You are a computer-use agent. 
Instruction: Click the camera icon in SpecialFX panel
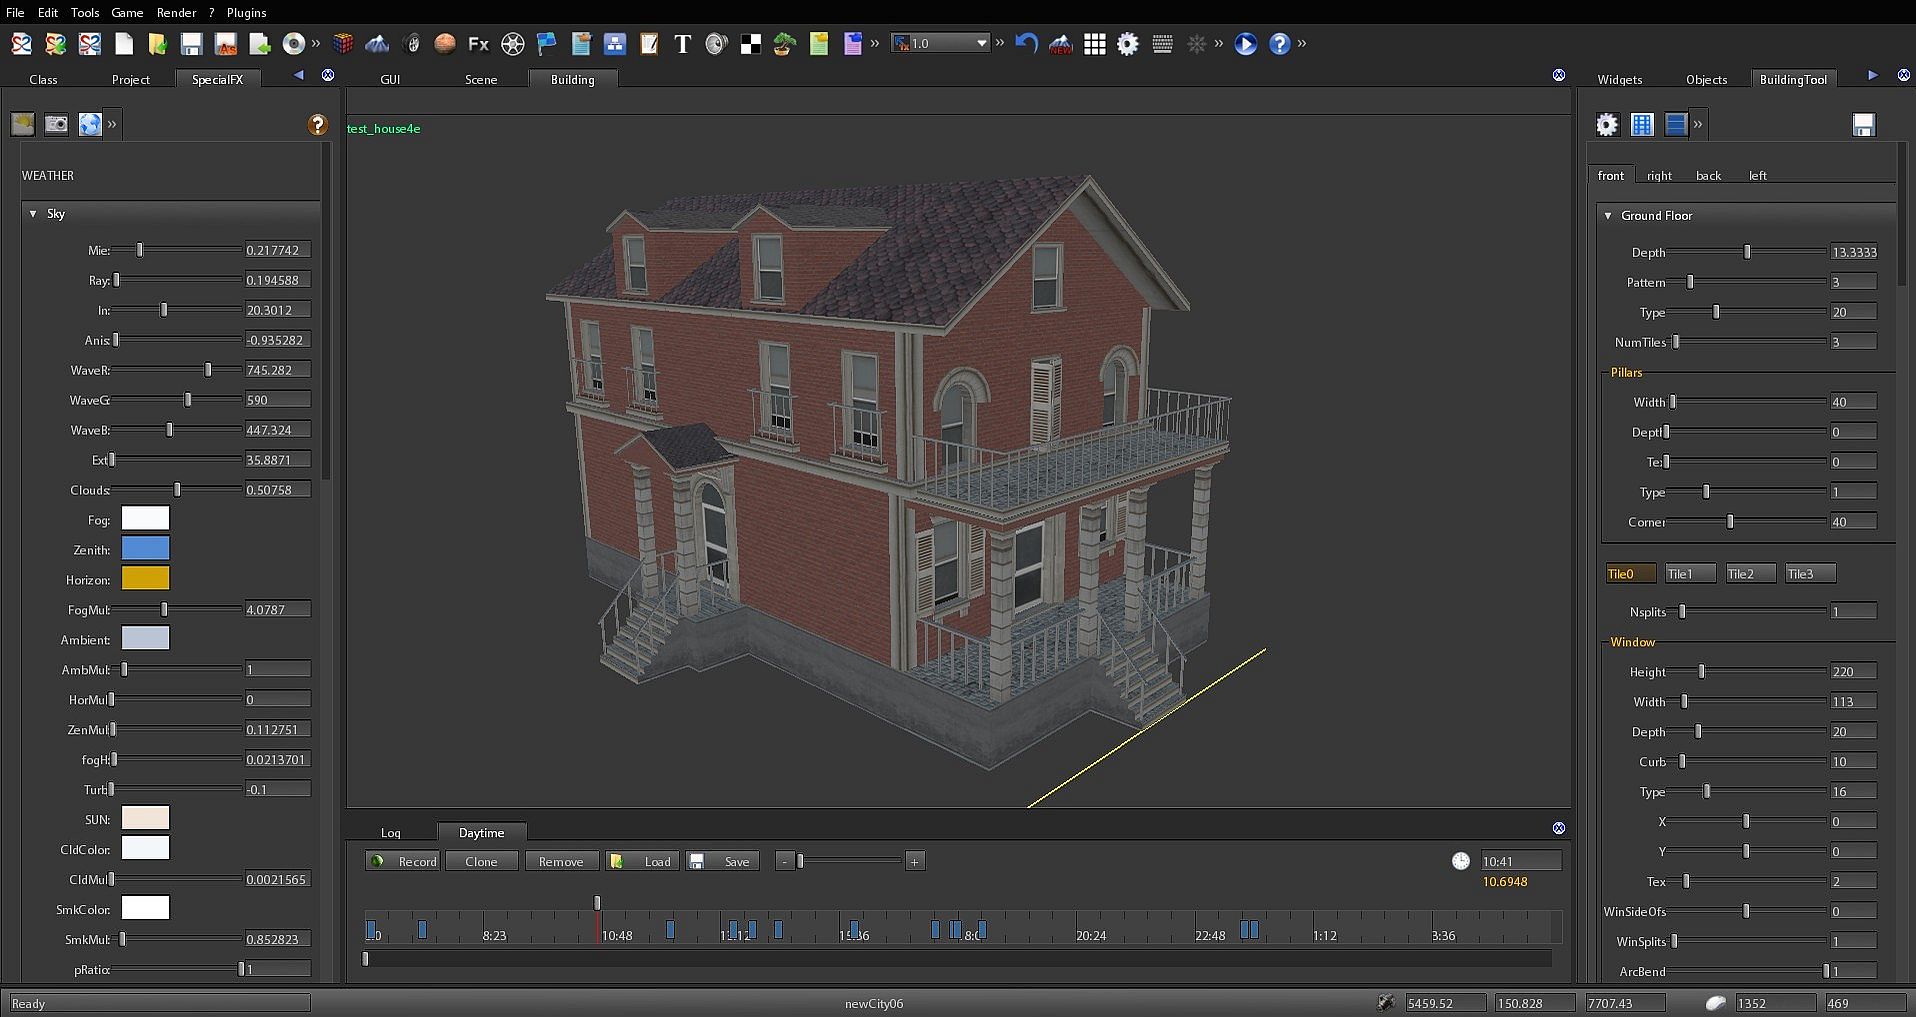pyautogui.click(x=57, y=124)
